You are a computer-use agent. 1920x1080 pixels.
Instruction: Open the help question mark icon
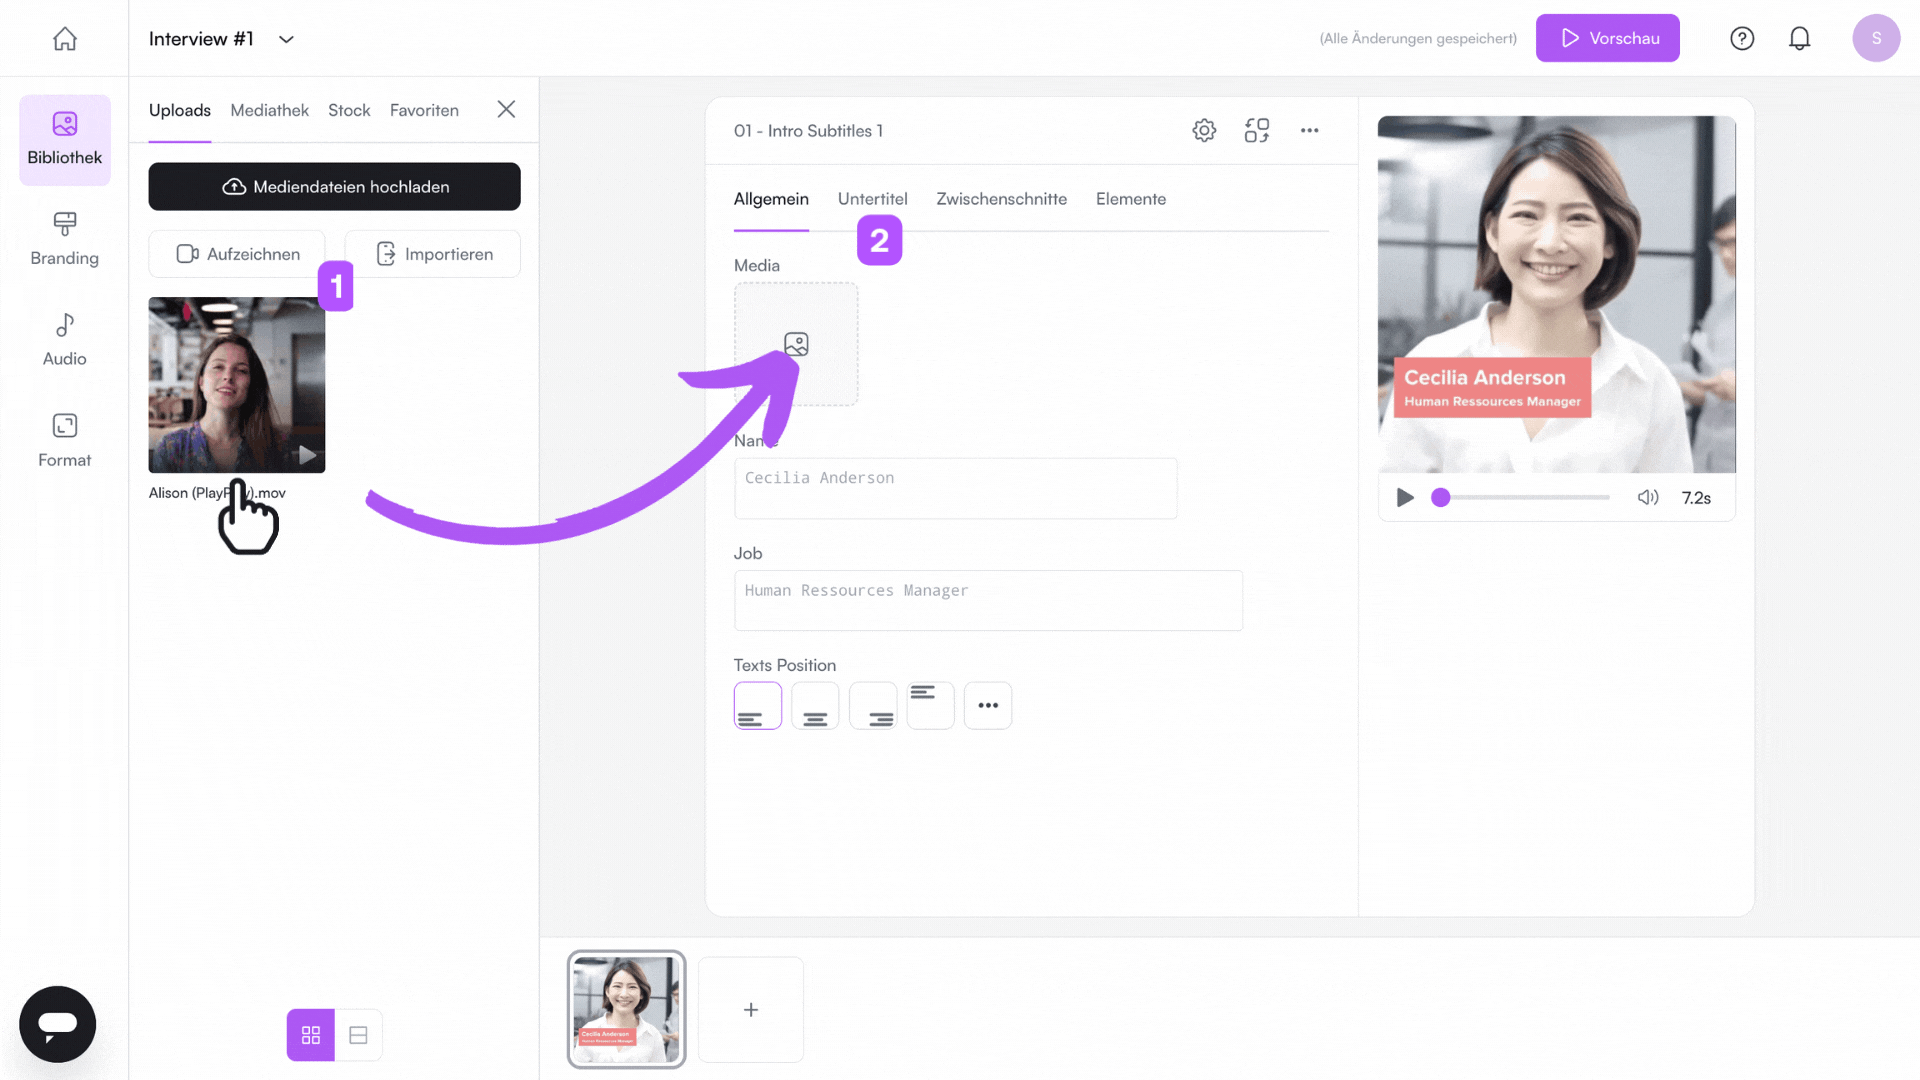click(1742, 38)
